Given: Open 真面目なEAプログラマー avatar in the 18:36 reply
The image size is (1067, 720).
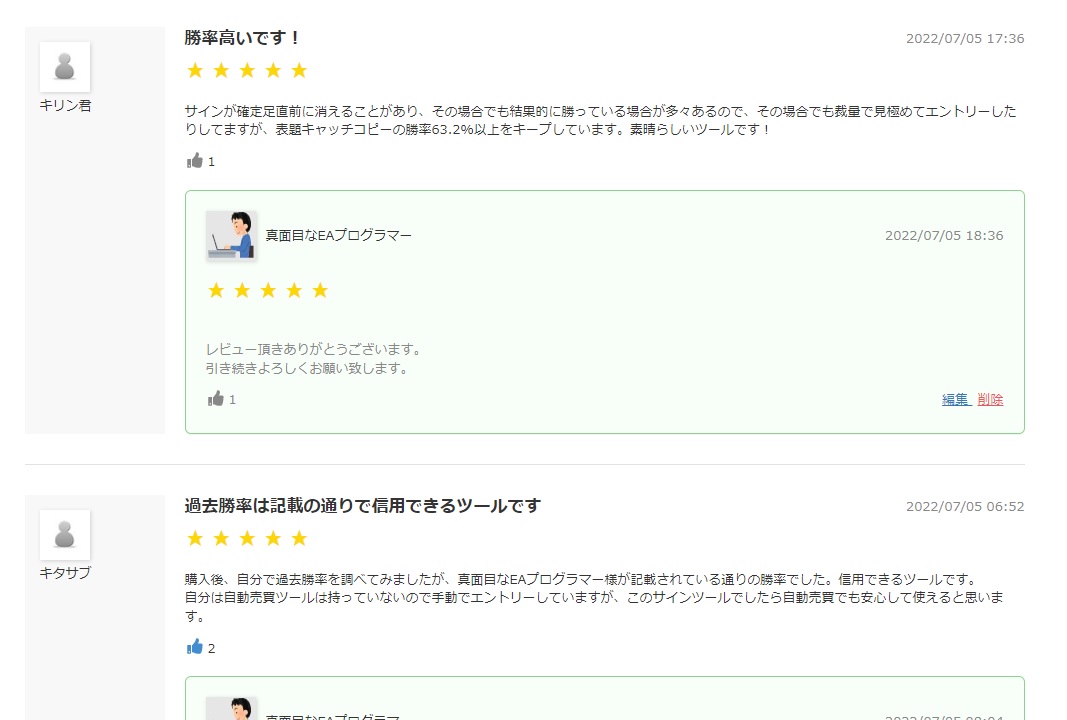Looking at the screenshot, I should click(x=231, y=236).
